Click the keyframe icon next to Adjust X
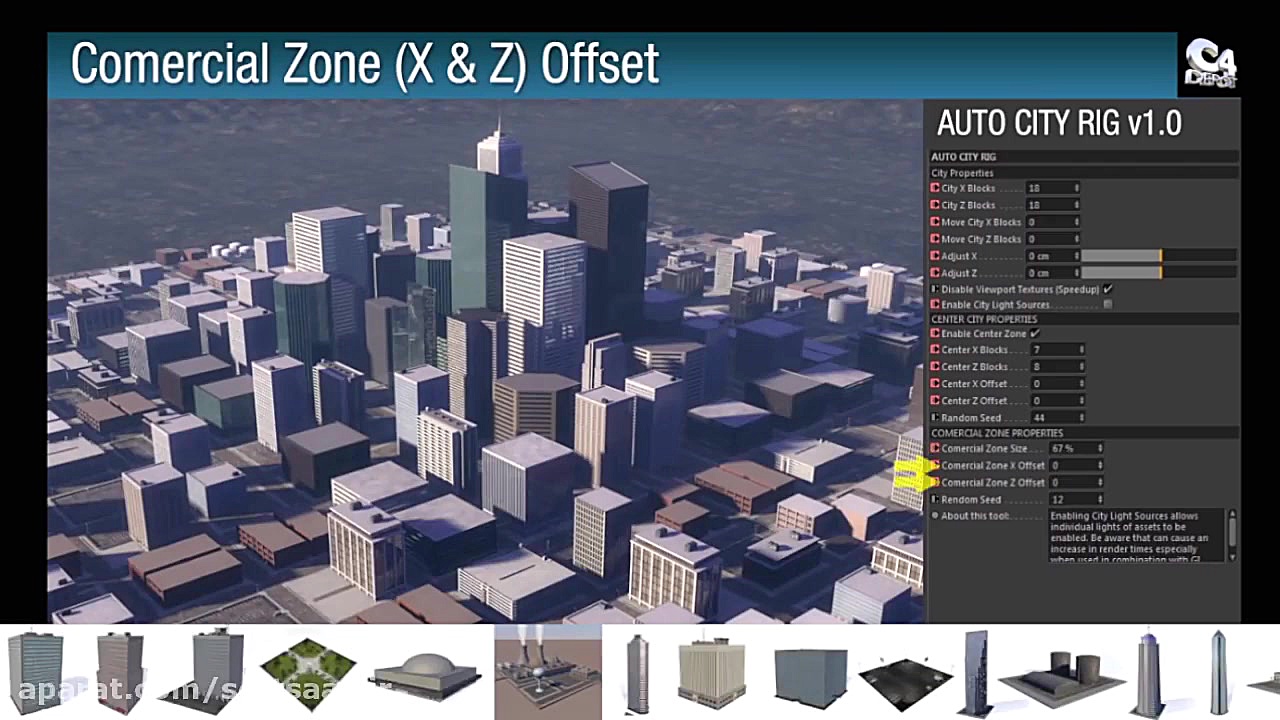Screen dimensions: 1280x720 click(935, 256)
